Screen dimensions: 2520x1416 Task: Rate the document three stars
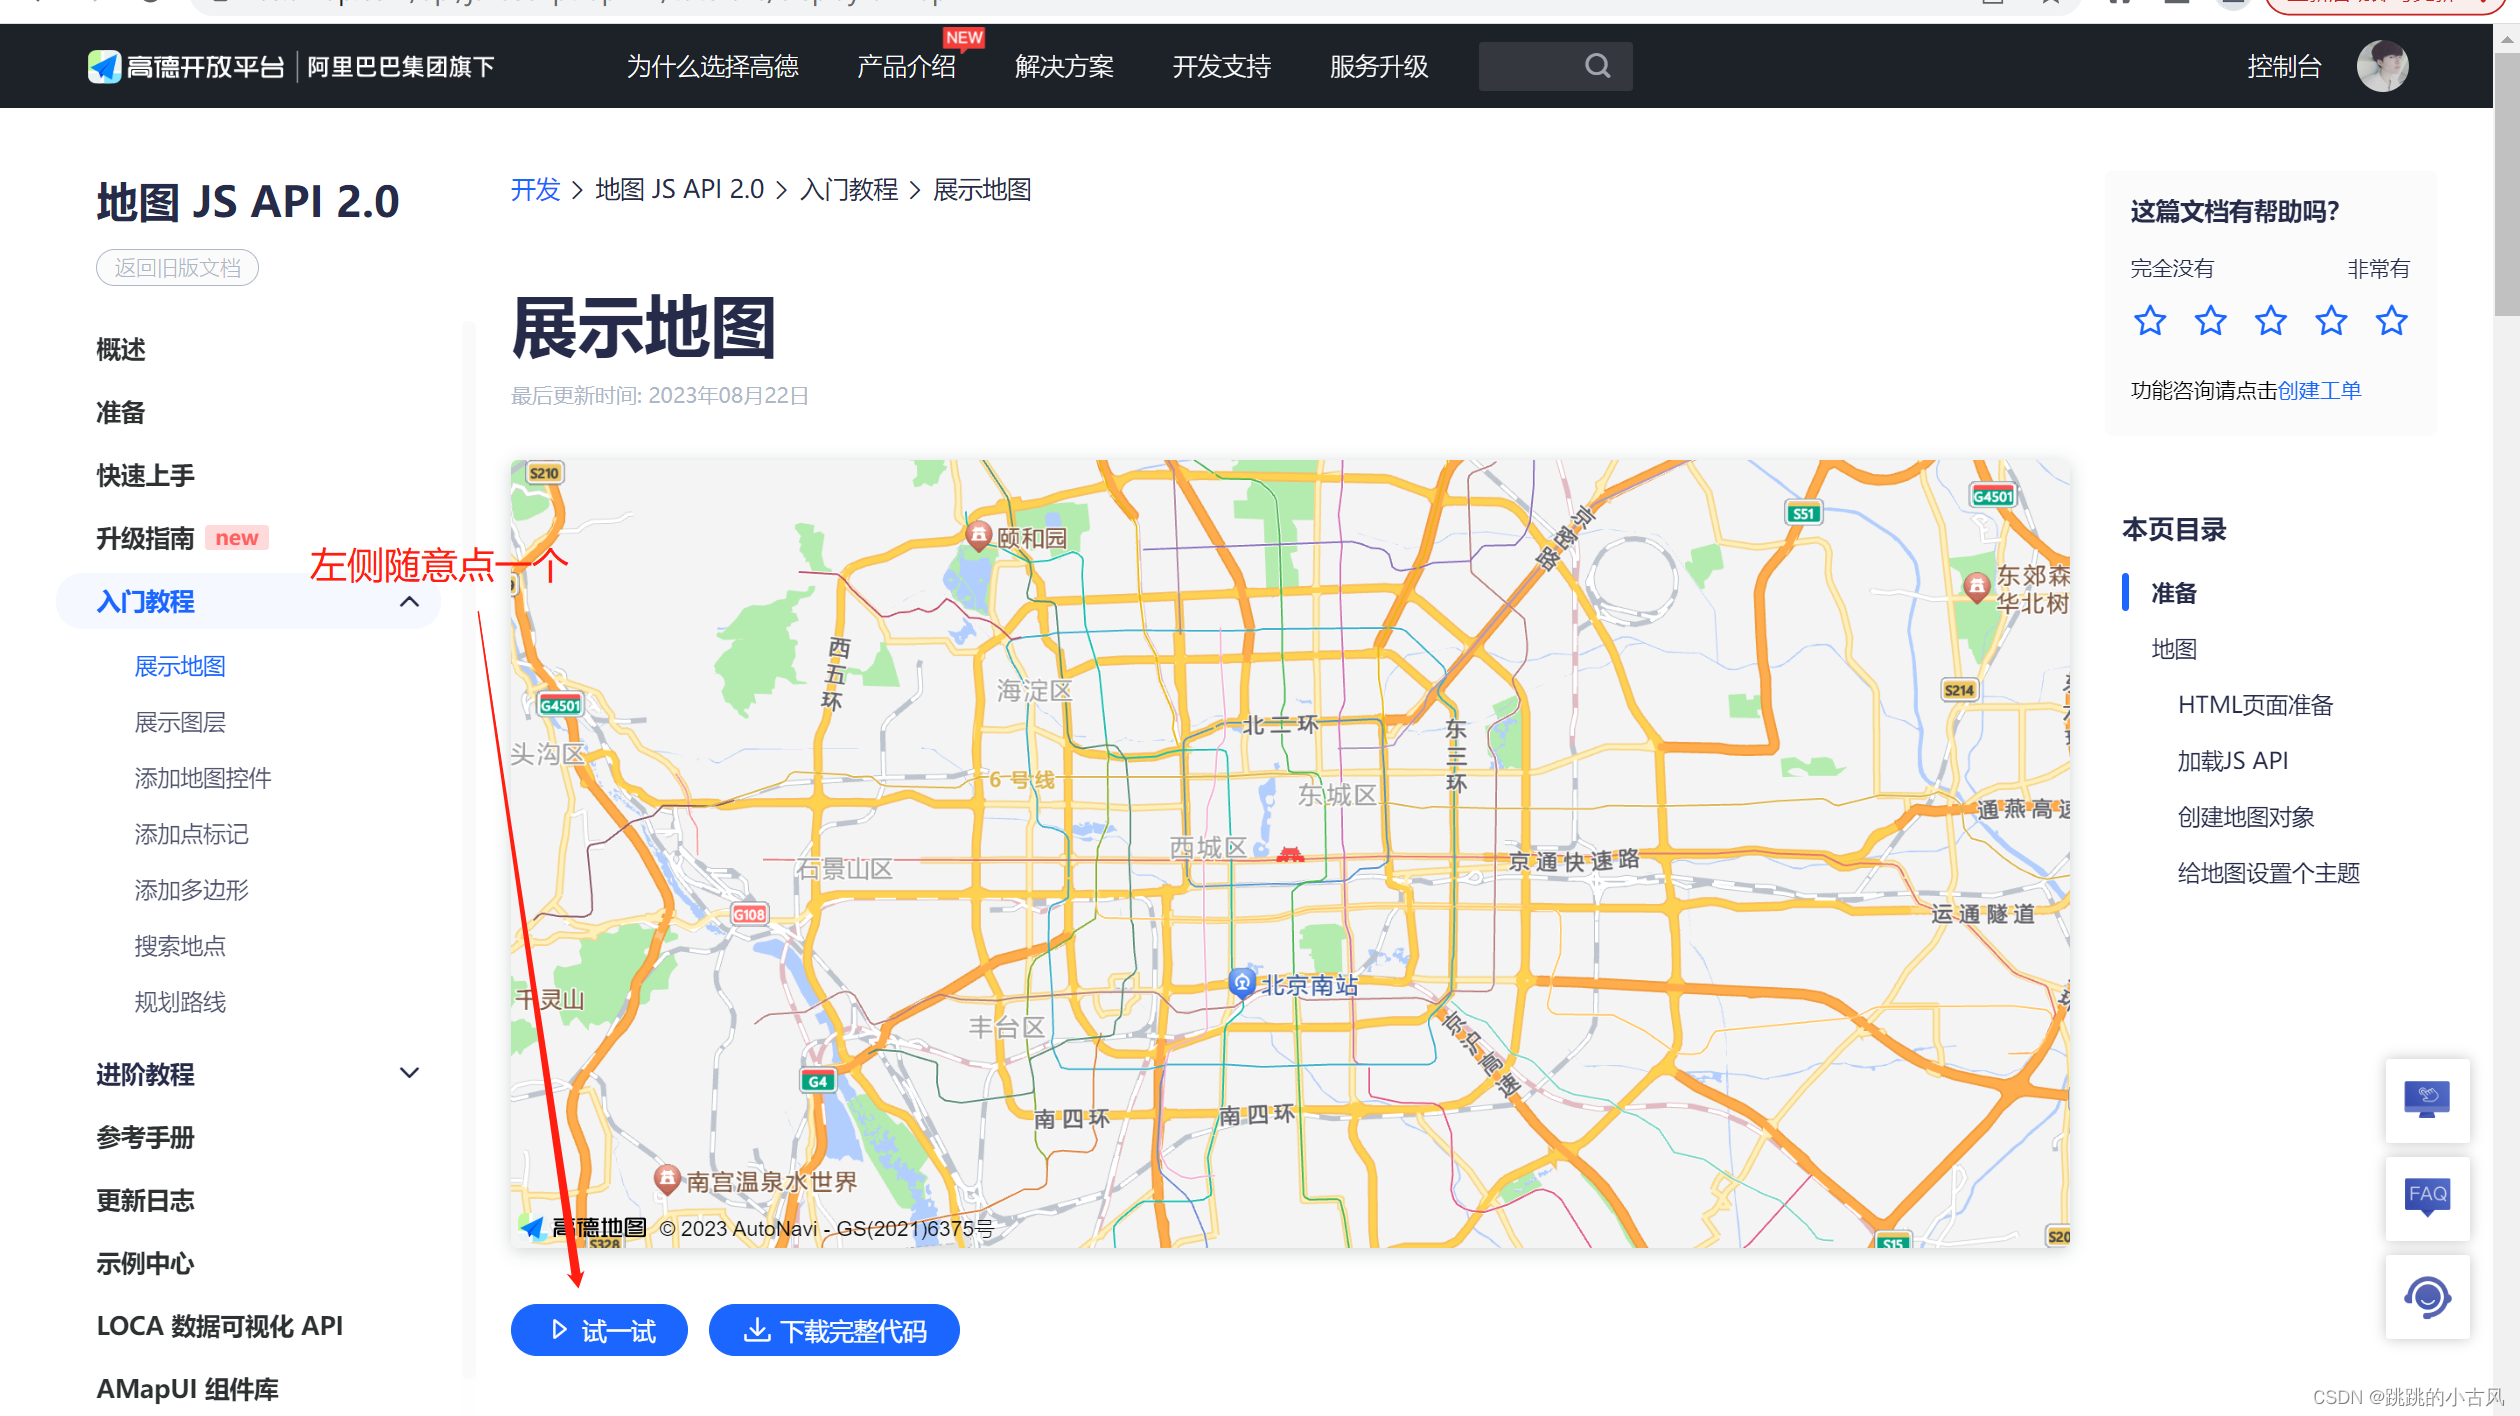click(x=2270, y=321)
